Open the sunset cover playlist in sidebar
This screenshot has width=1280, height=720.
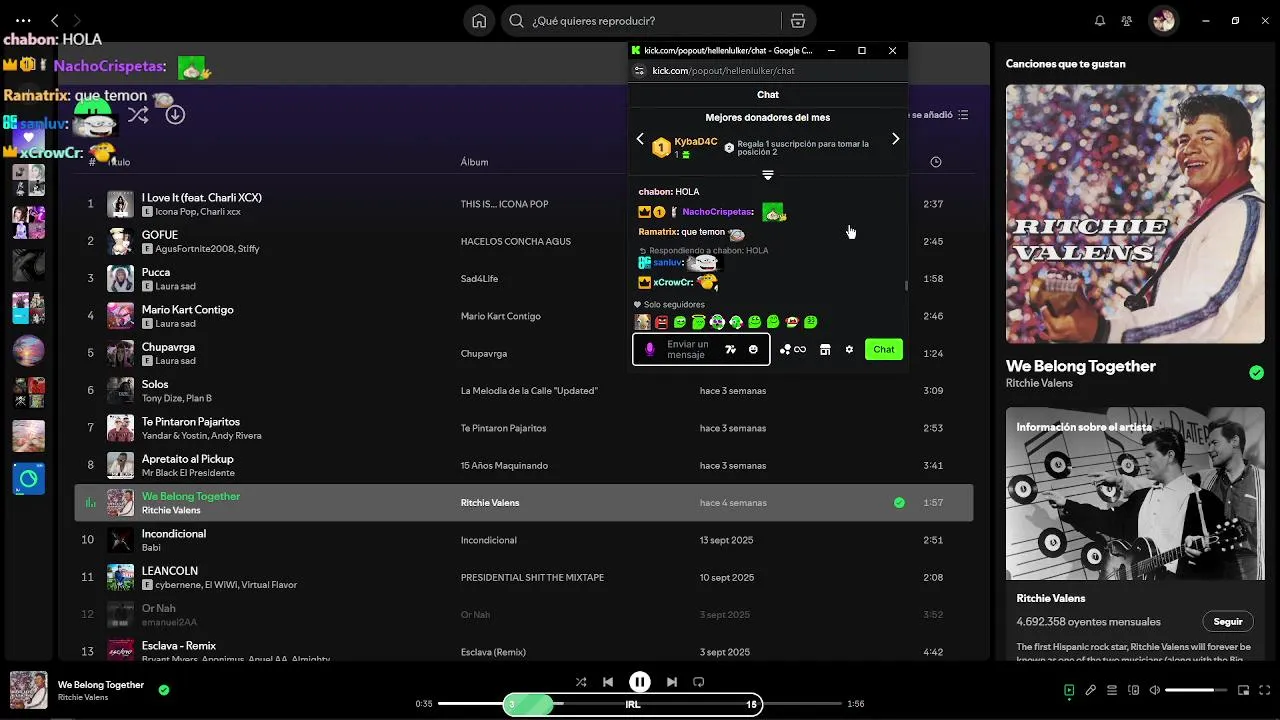pyautogui.click(x=28, y=350)
